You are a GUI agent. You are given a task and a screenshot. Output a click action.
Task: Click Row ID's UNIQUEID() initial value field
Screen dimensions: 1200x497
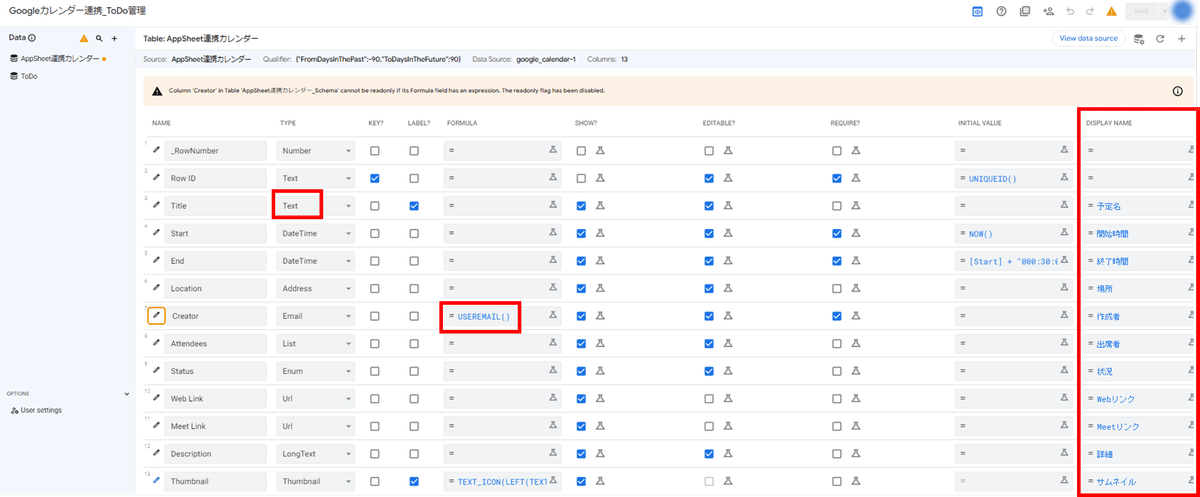click(1014, 178)
